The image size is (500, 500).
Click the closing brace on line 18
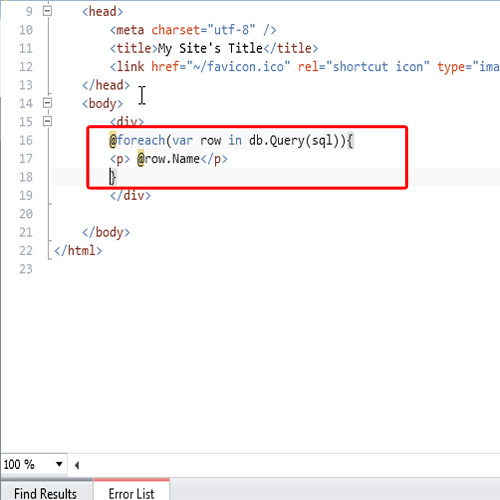point(113,177)
